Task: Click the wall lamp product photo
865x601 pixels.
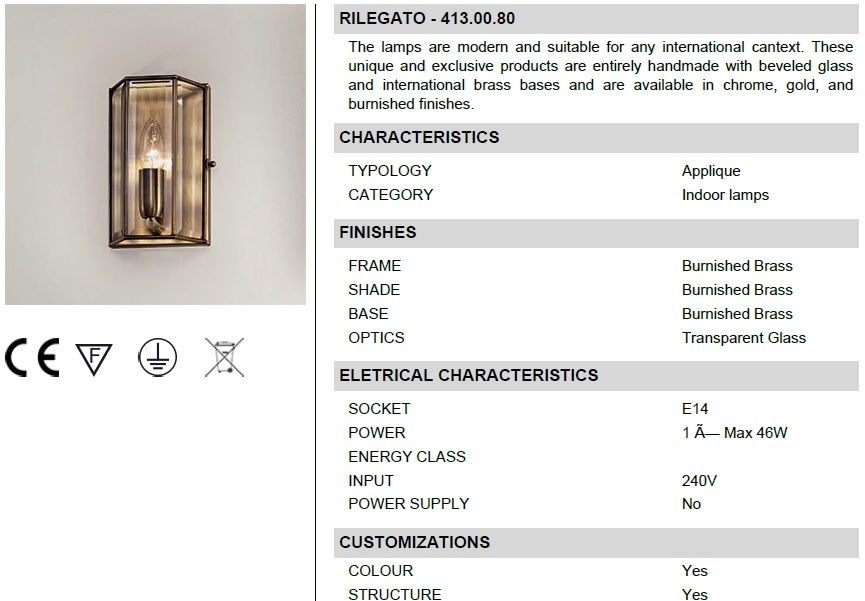Action: tap(156, 155)
